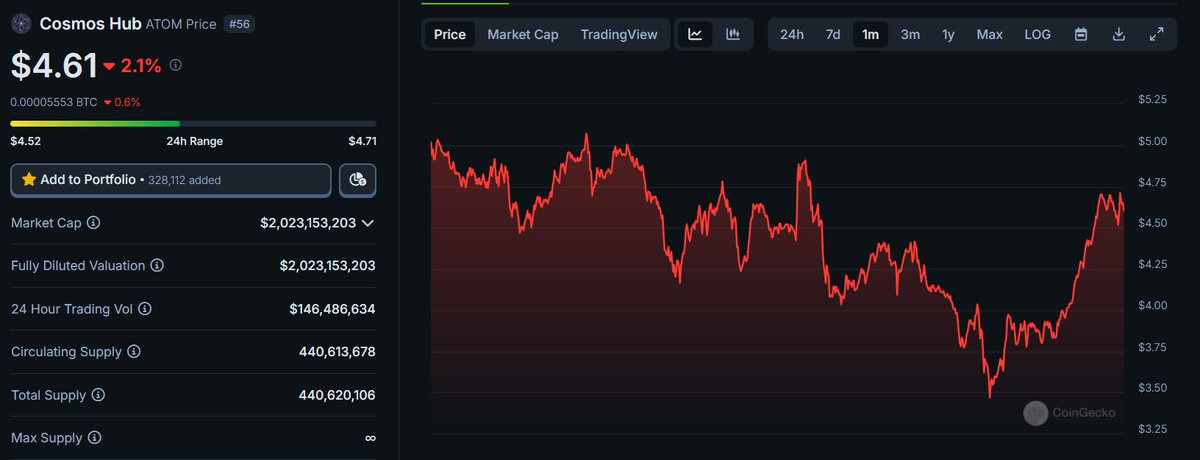This screenshot has width=1200, height=460.
Task: Click the ATOM Price label
Action: pos(181,24)
